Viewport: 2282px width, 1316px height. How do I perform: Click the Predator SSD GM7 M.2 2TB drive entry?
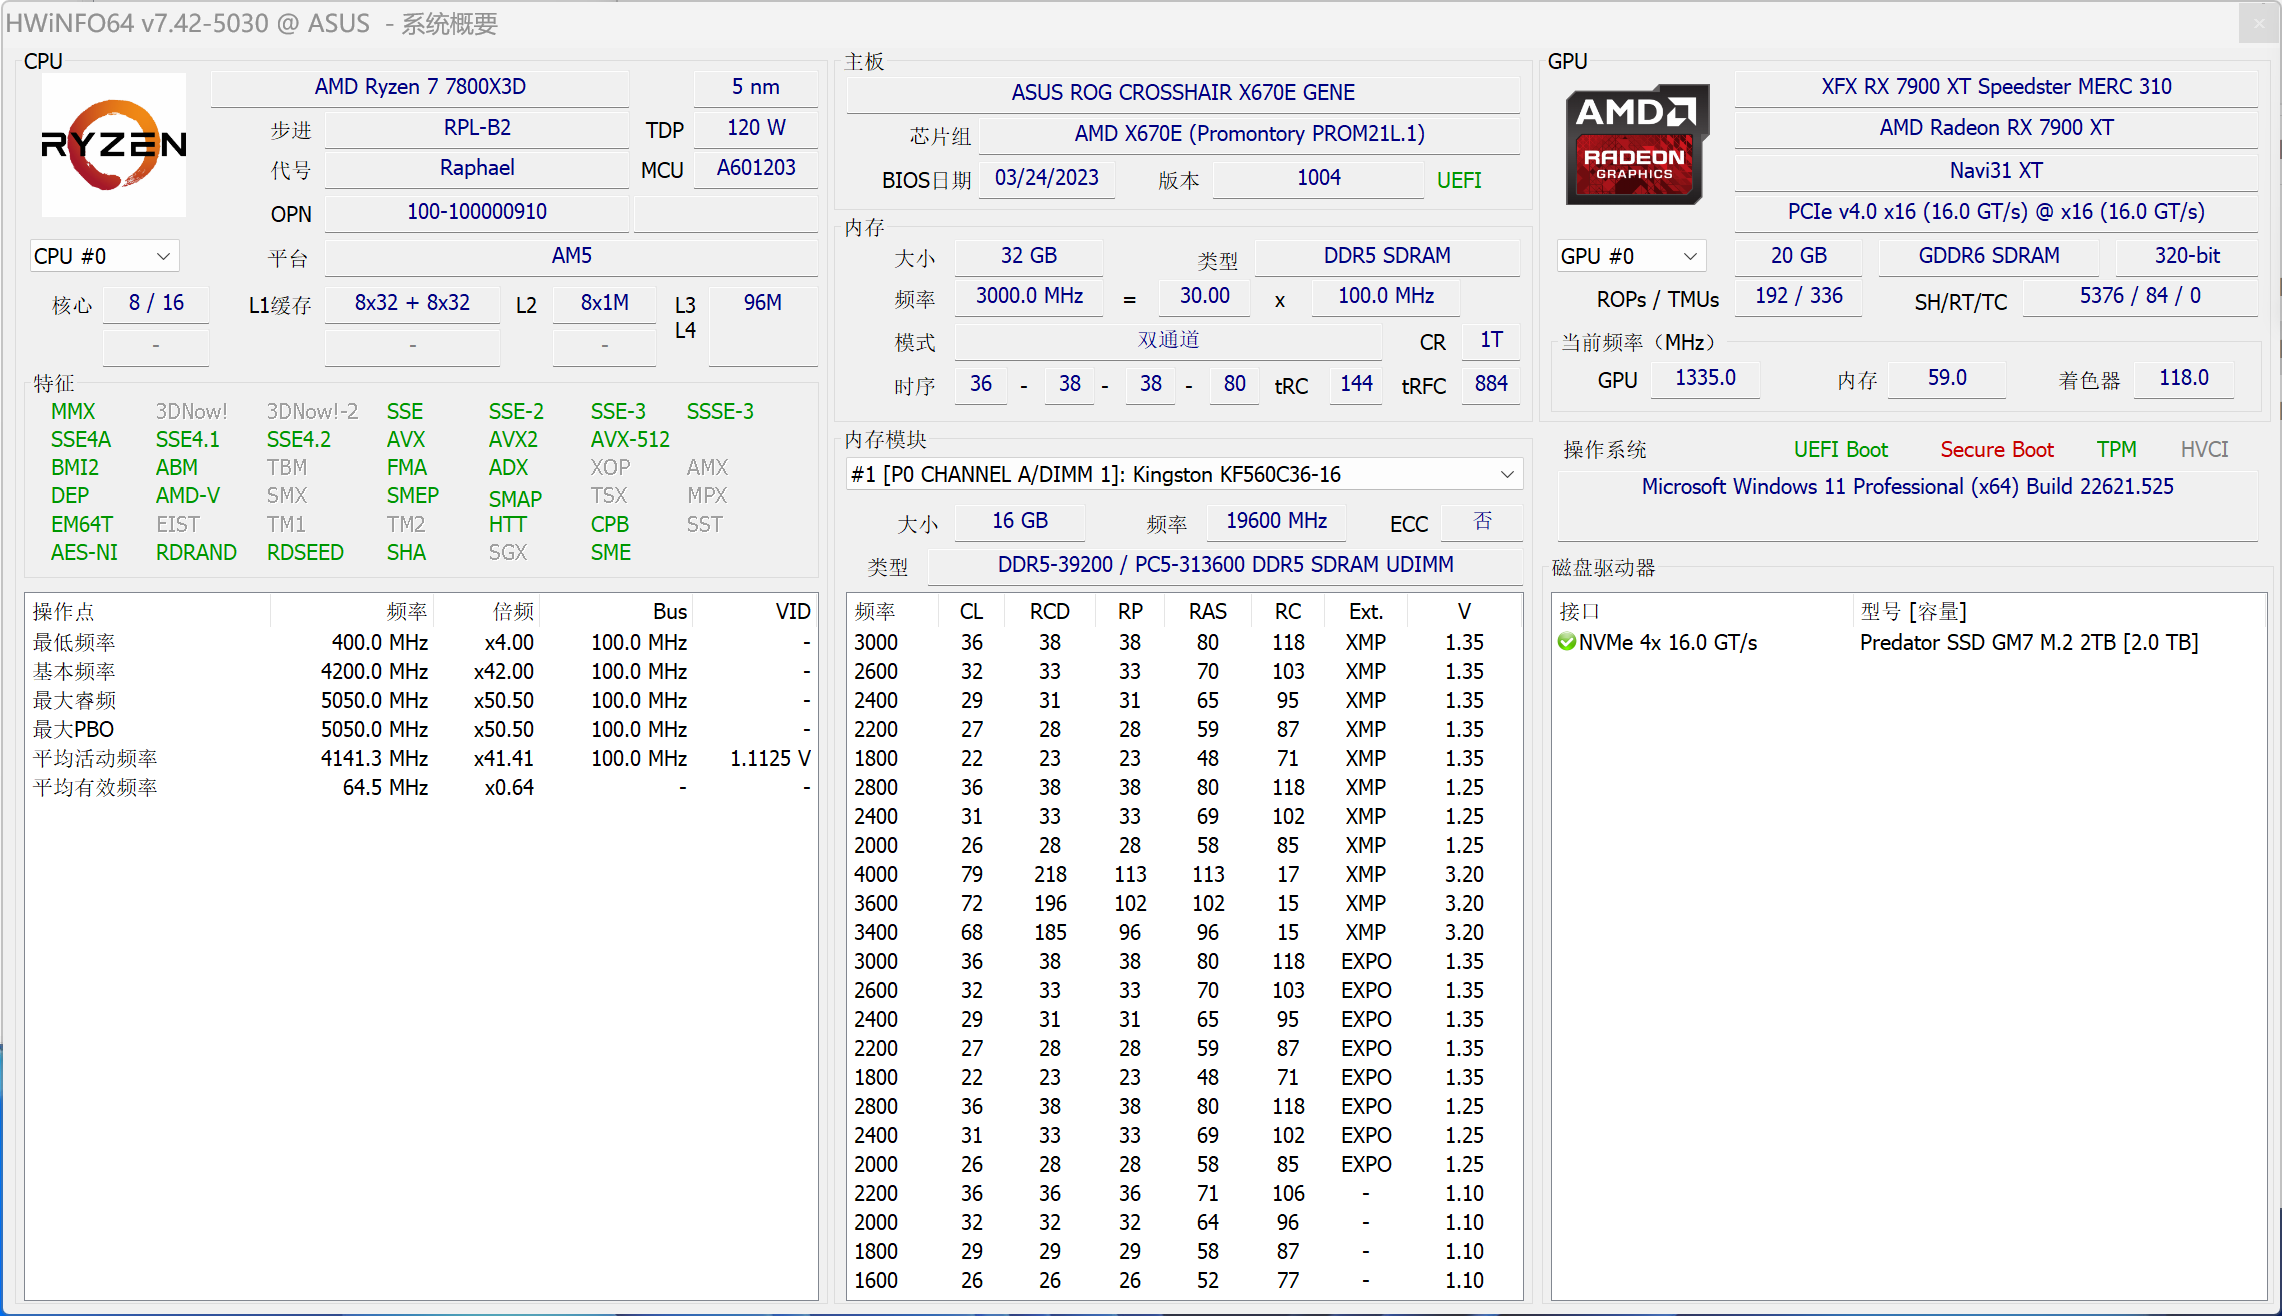click(x=2029, y=643)
